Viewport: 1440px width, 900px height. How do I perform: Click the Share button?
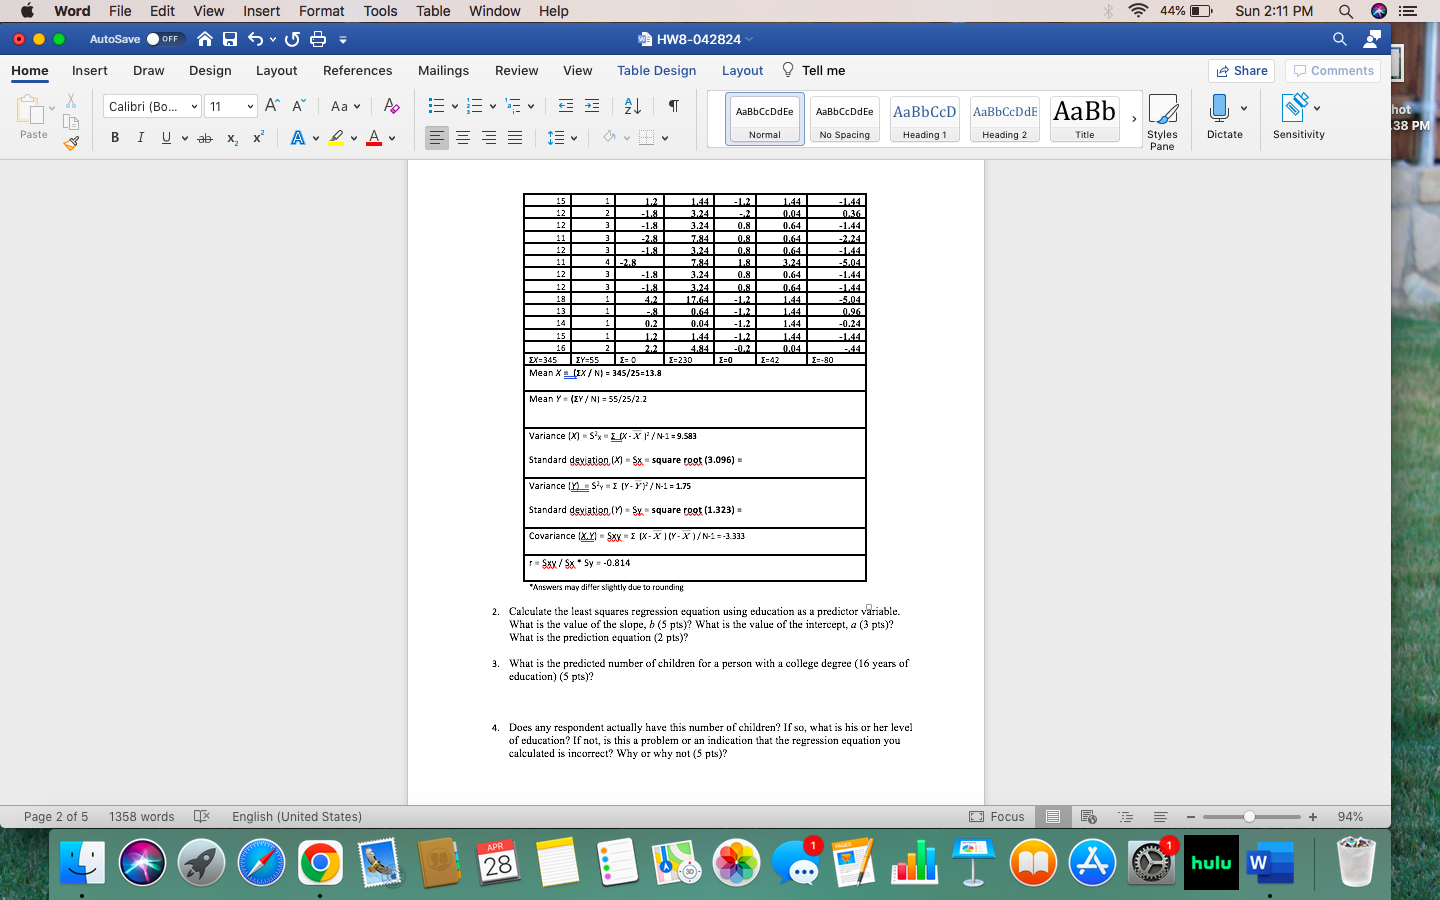(1243, 70)
